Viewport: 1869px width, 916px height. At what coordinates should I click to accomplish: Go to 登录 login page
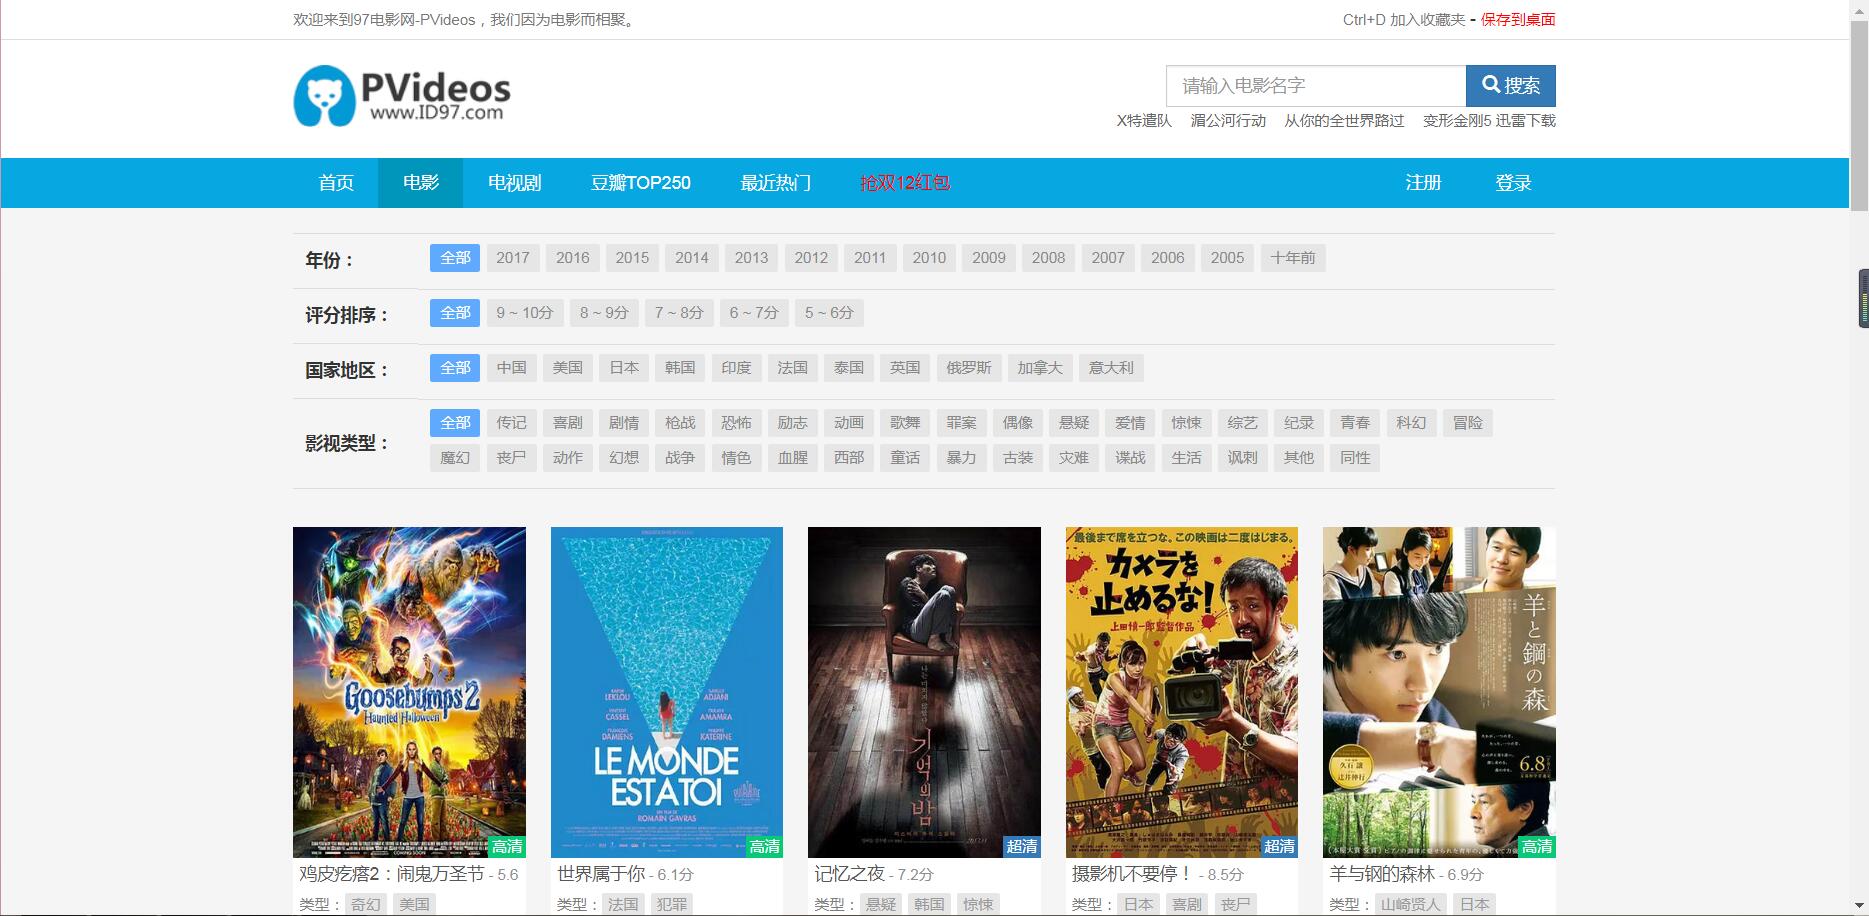(1513, 183)
